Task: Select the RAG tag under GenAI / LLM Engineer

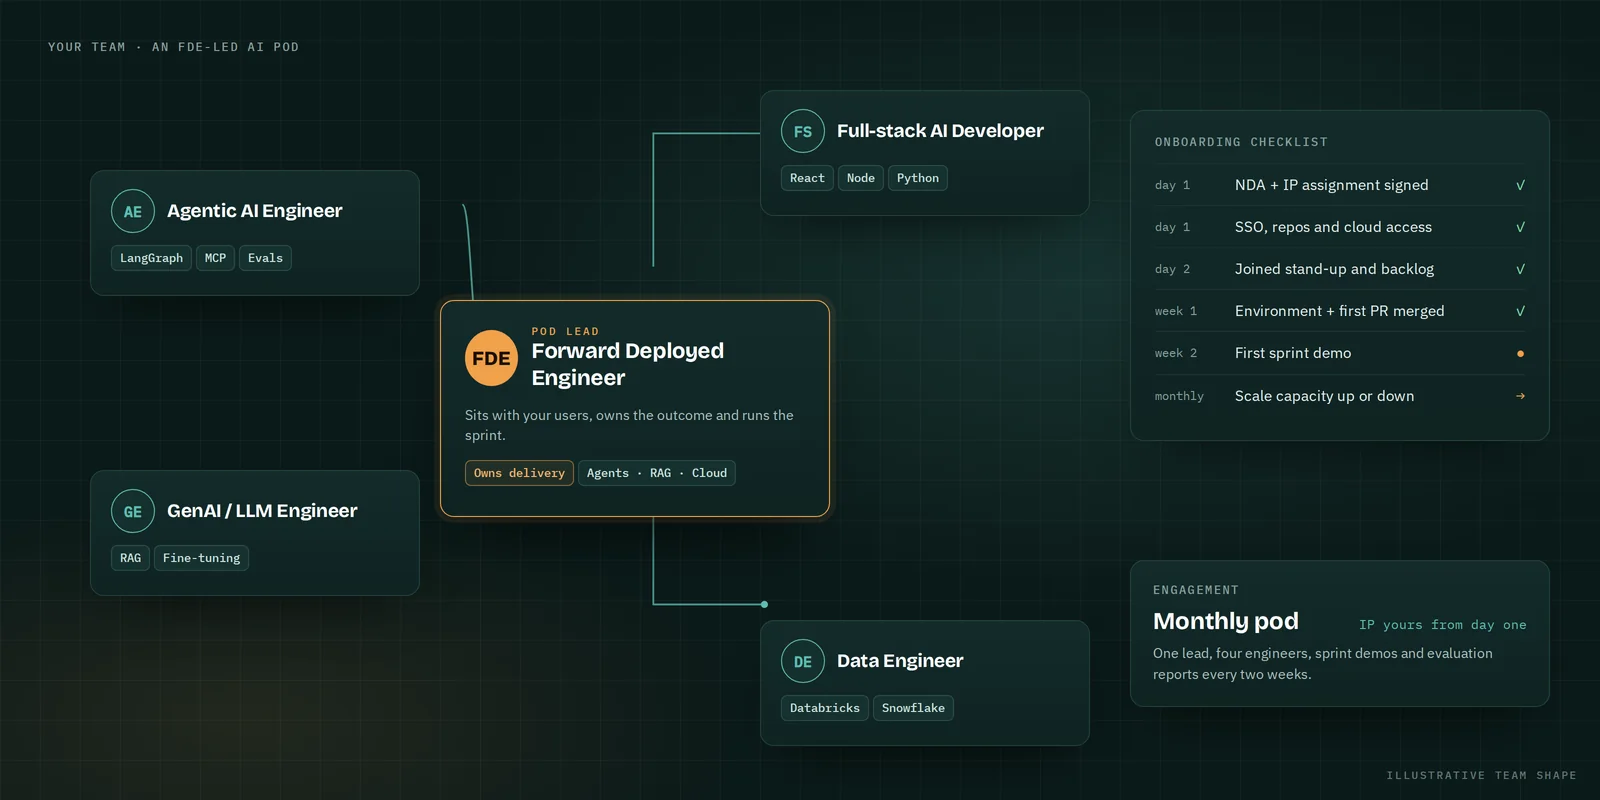Action: point(130,558)
